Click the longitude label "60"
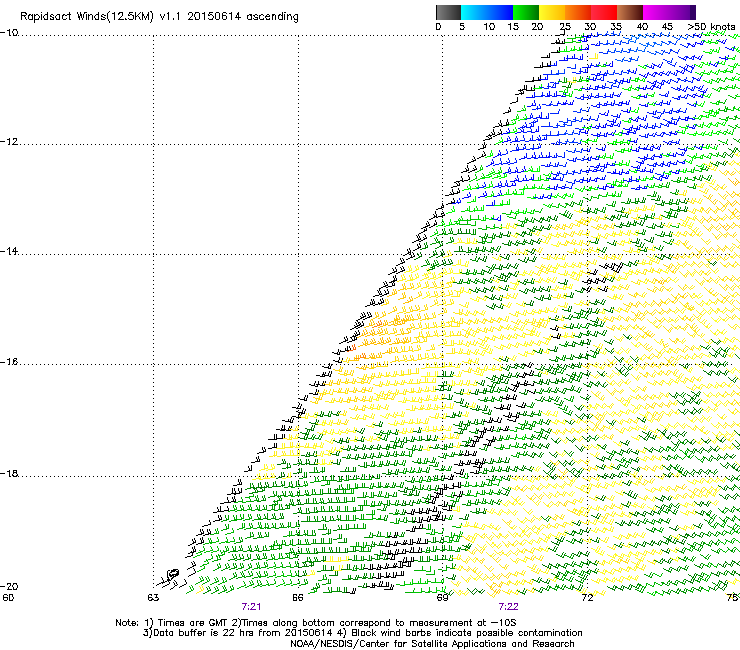The height and width of the screenshot is (650, 740). pyautogui.click(x=8, y=598)
